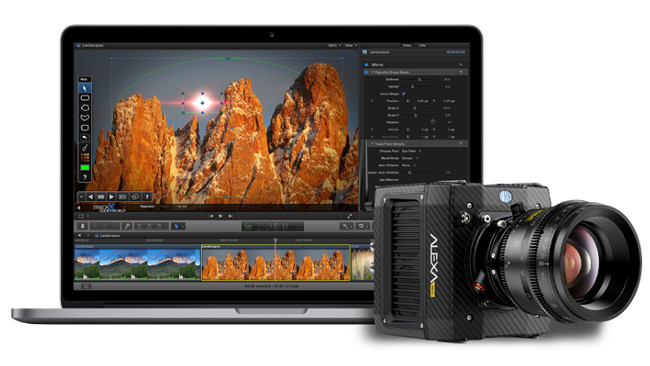Click the timeline playhead marker

pyautogui.click(x=275, y=240)
